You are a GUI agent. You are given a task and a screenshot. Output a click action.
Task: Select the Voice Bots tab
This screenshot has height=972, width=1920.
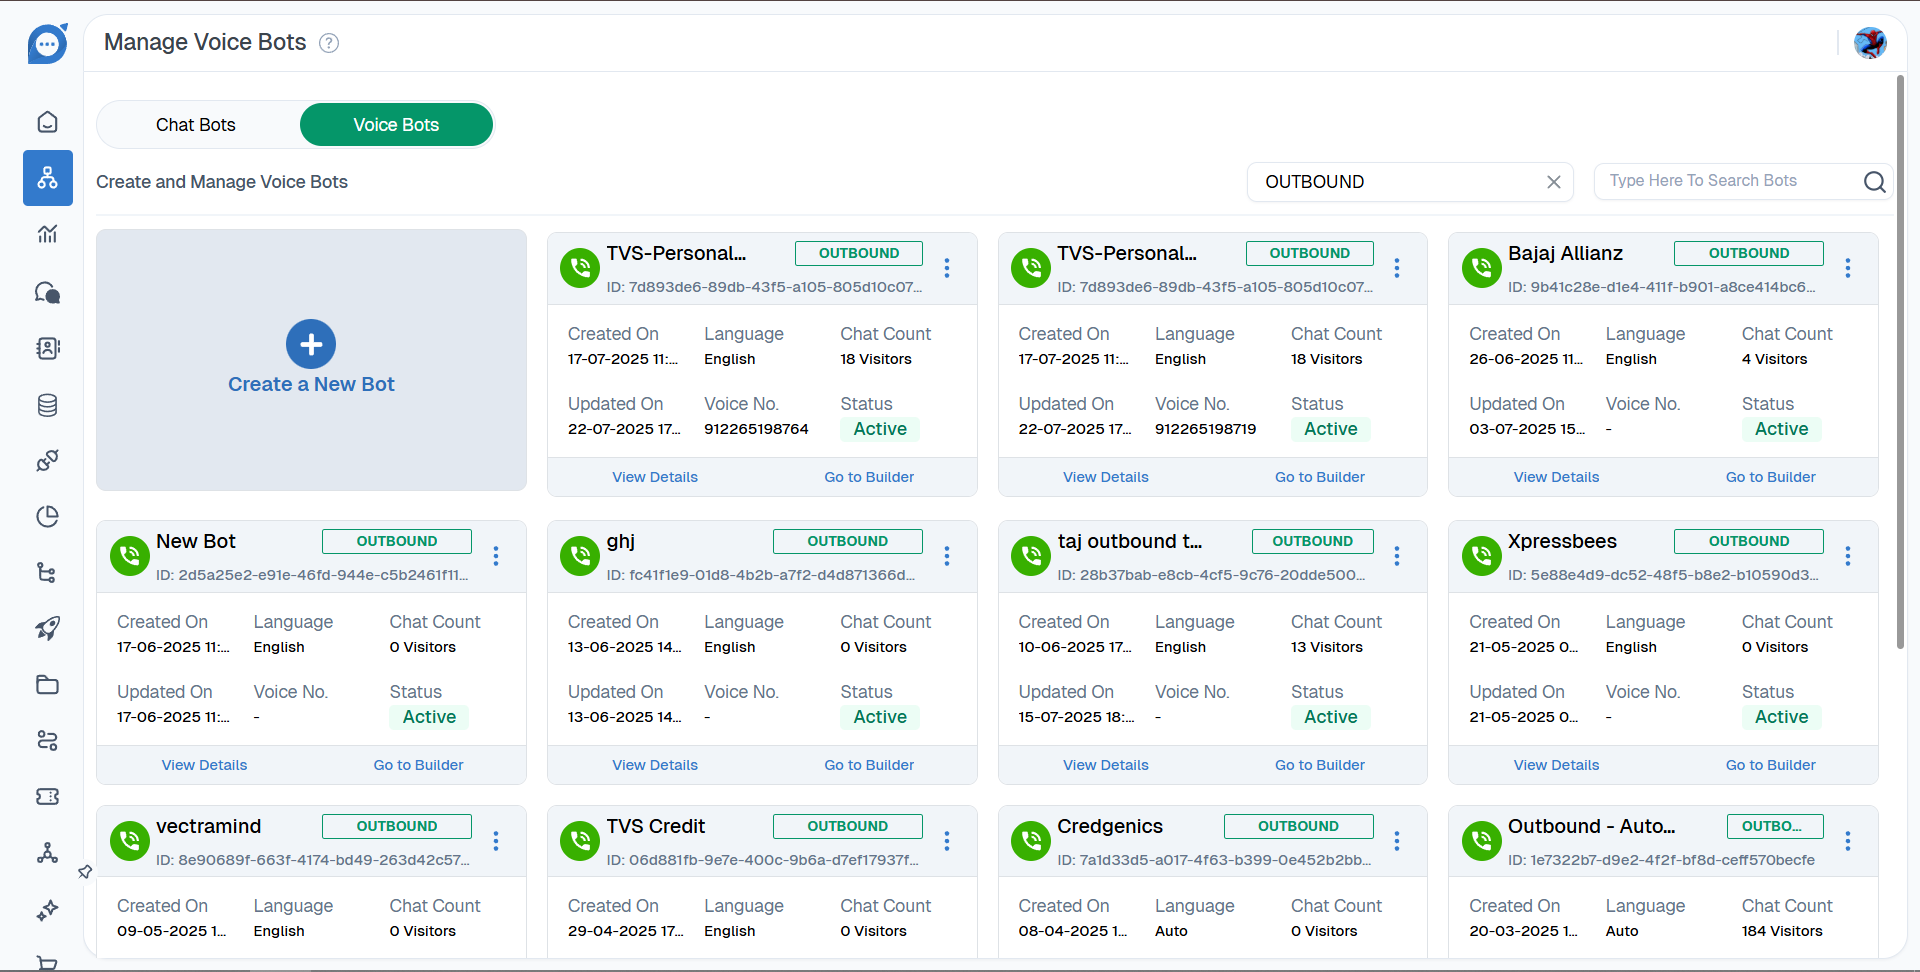(396, 125)
